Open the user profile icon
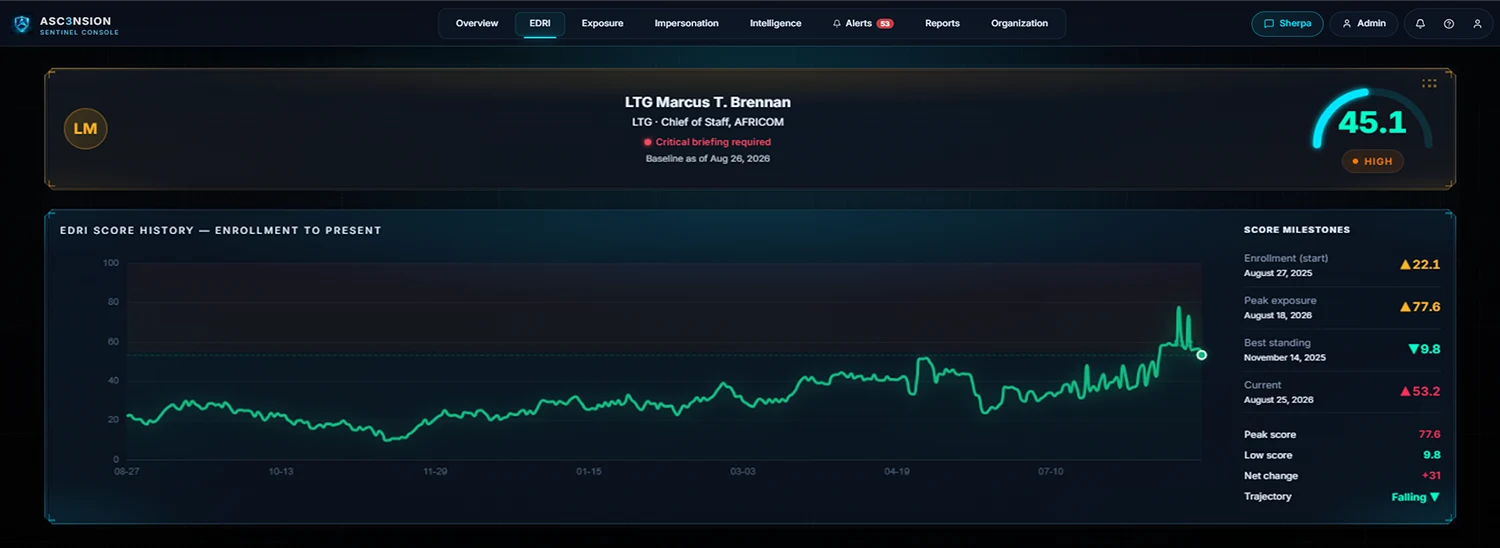 (1477, 24)
